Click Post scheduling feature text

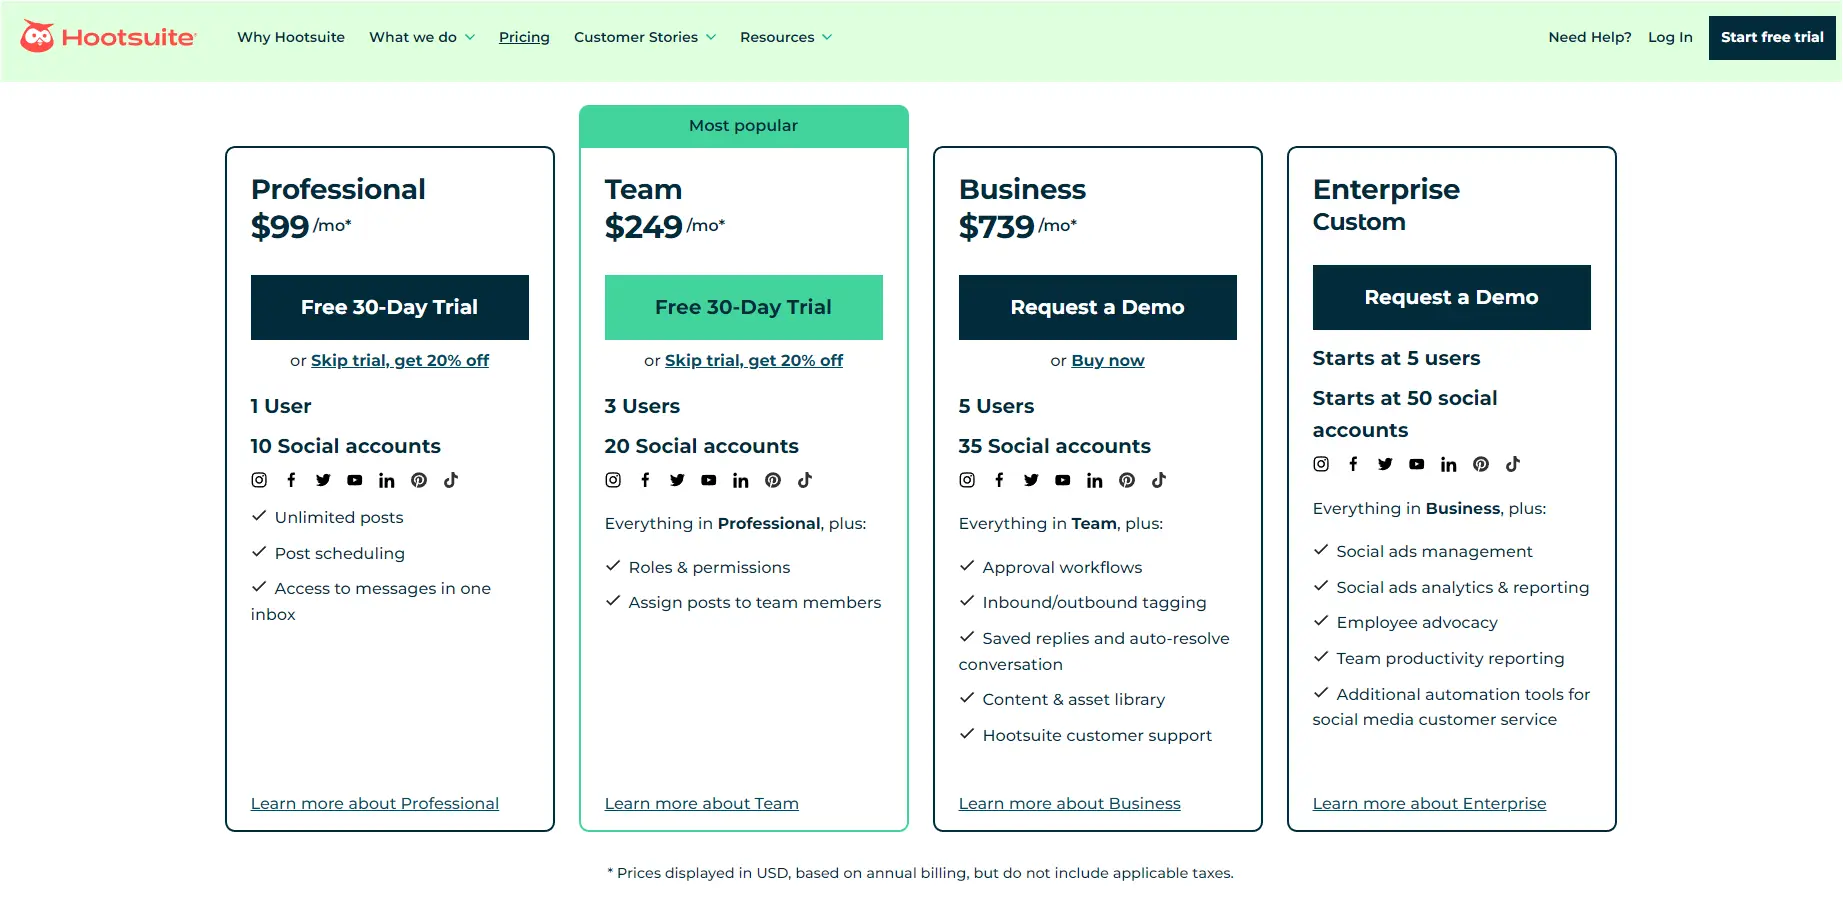[340, 553]
